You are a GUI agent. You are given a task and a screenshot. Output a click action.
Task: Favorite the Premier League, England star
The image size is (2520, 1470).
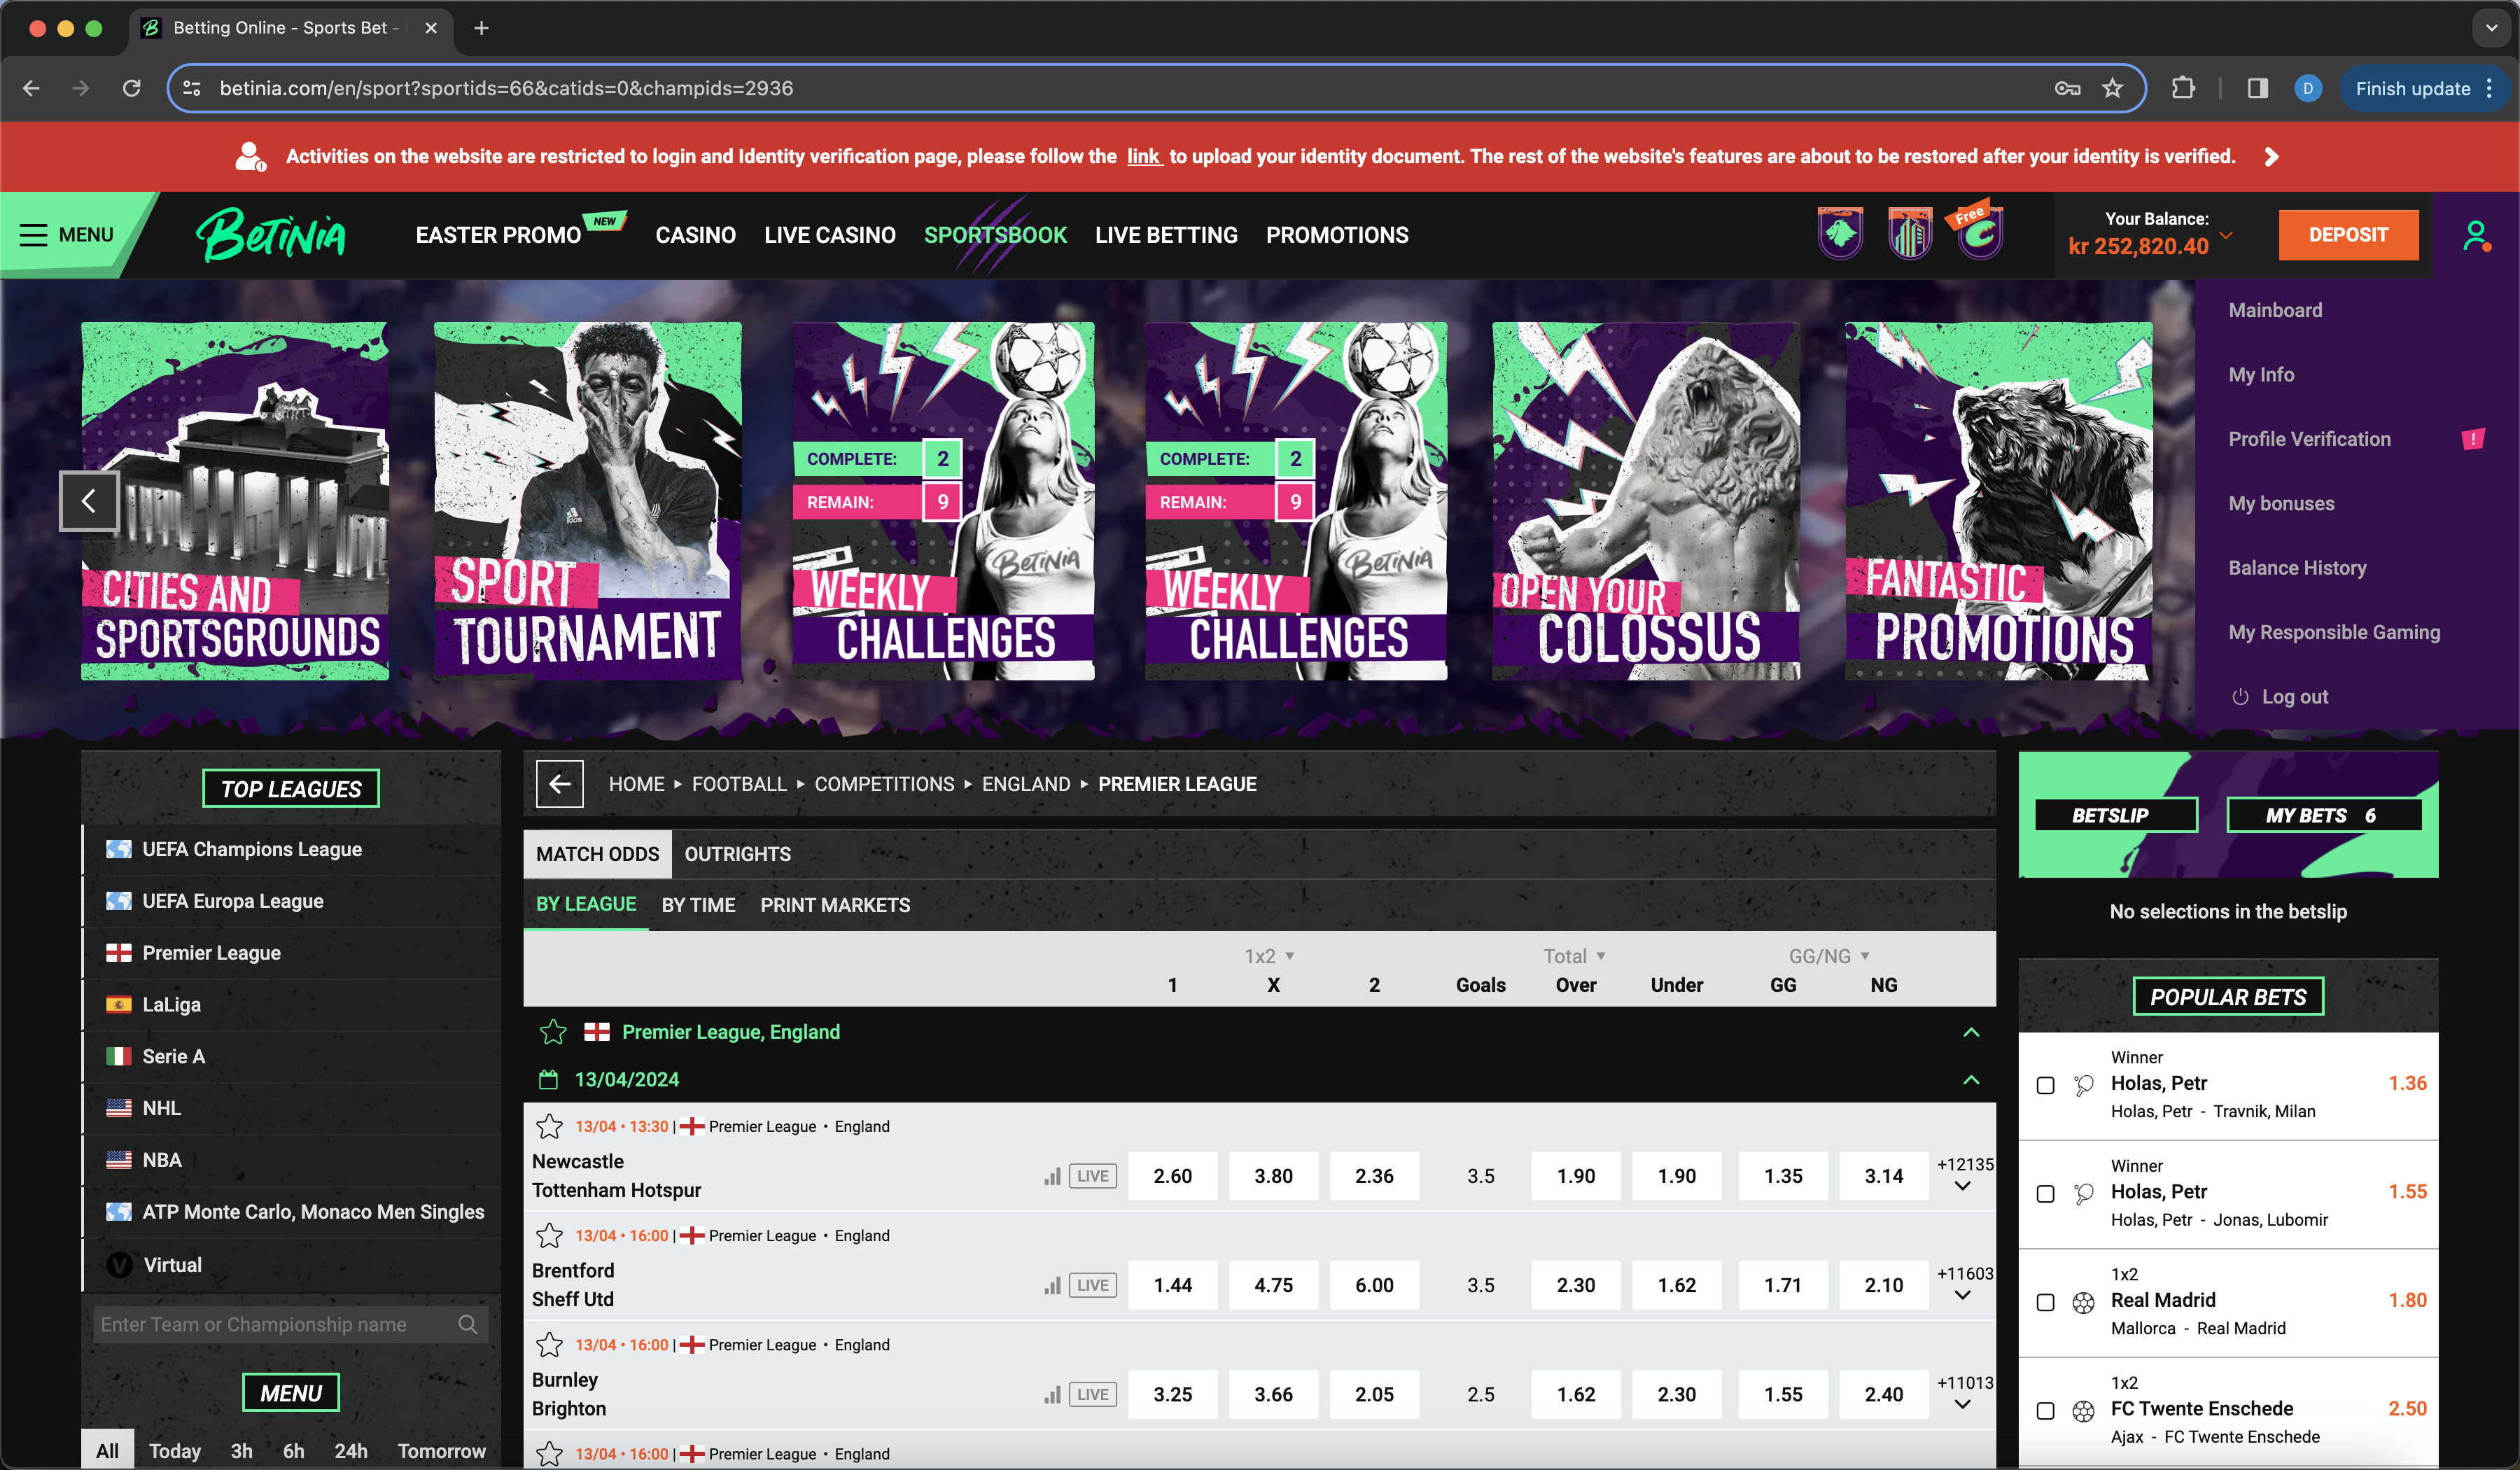click(553, 1032)
